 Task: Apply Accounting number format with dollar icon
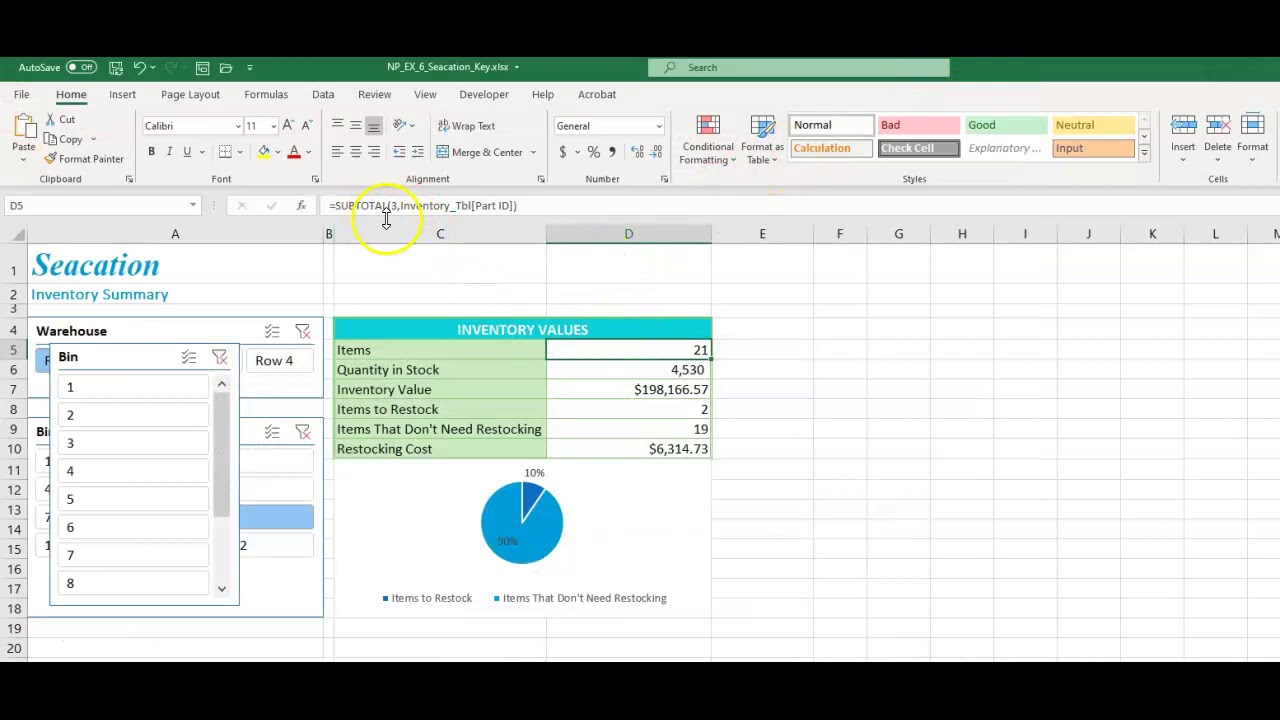pos(562,152)
